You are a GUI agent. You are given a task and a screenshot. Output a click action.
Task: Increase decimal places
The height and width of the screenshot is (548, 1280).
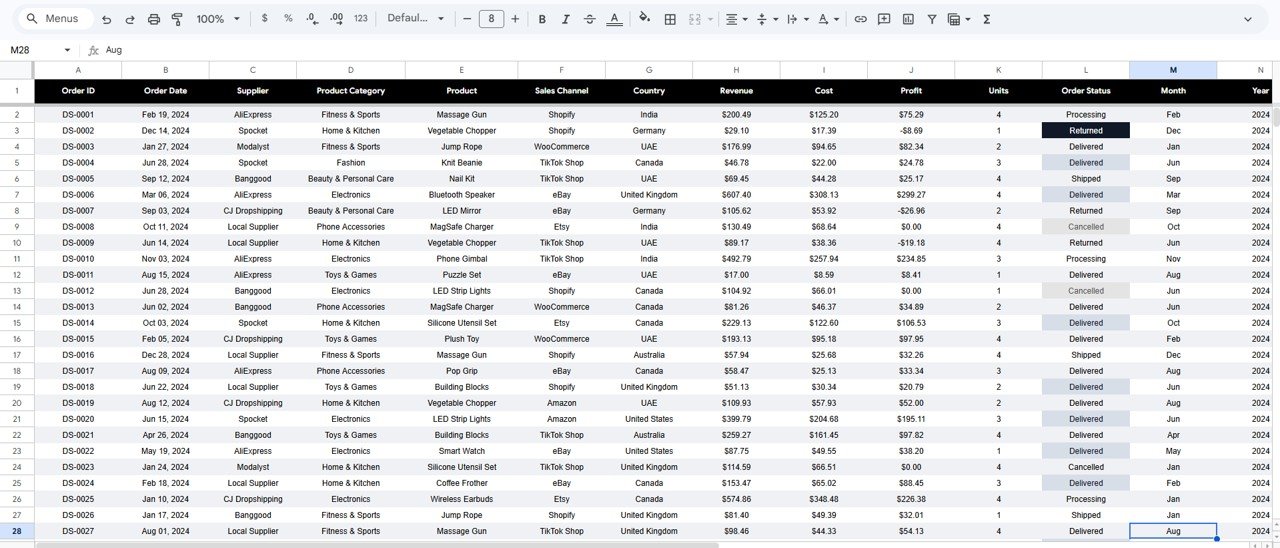tap(336, 19)
